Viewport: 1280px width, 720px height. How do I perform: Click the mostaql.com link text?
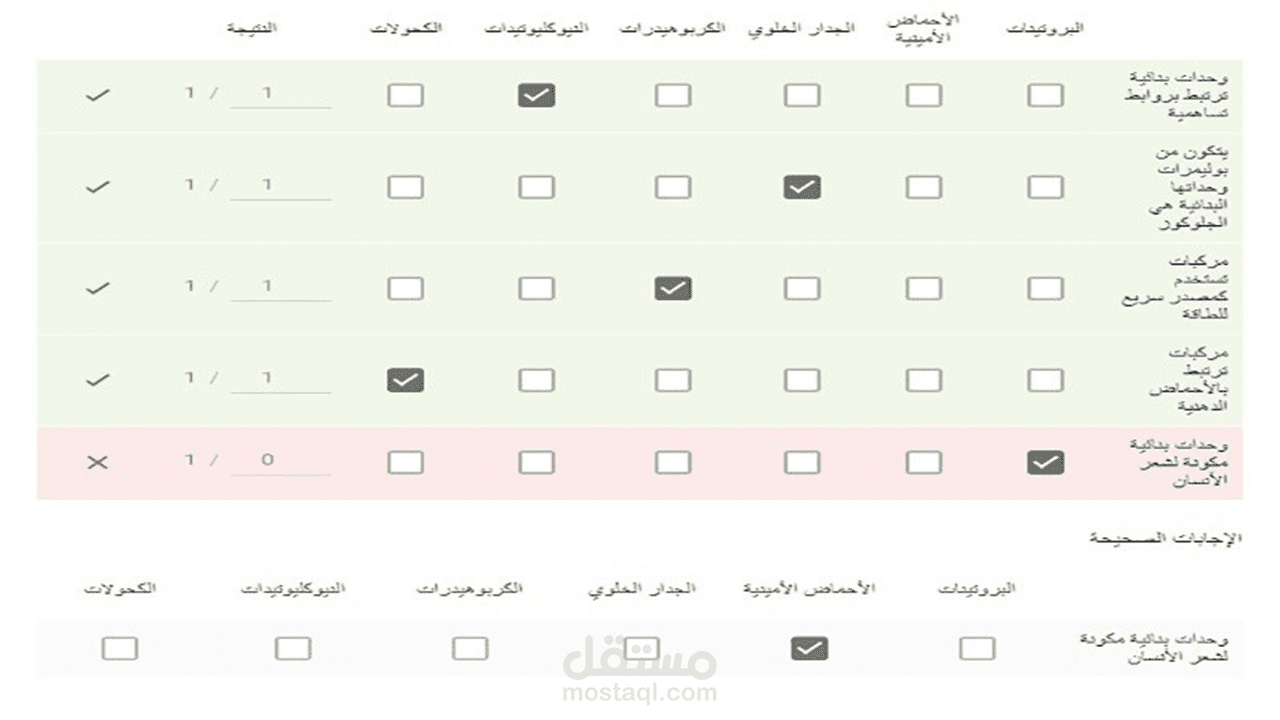point(640,693)
